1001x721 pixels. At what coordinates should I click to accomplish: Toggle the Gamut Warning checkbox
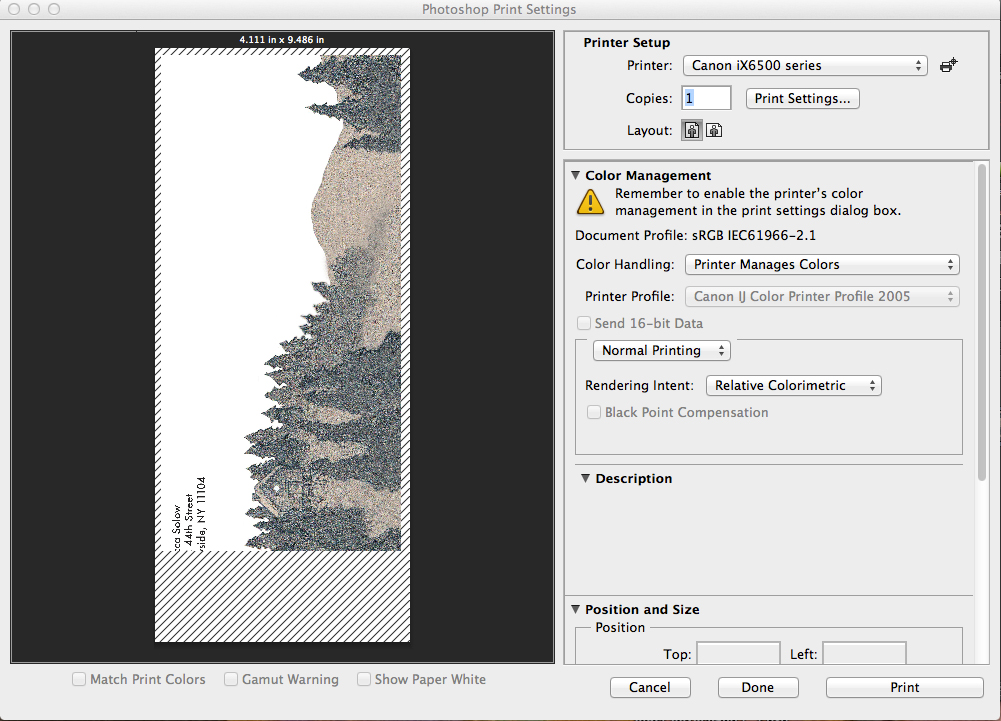point(231,680)
